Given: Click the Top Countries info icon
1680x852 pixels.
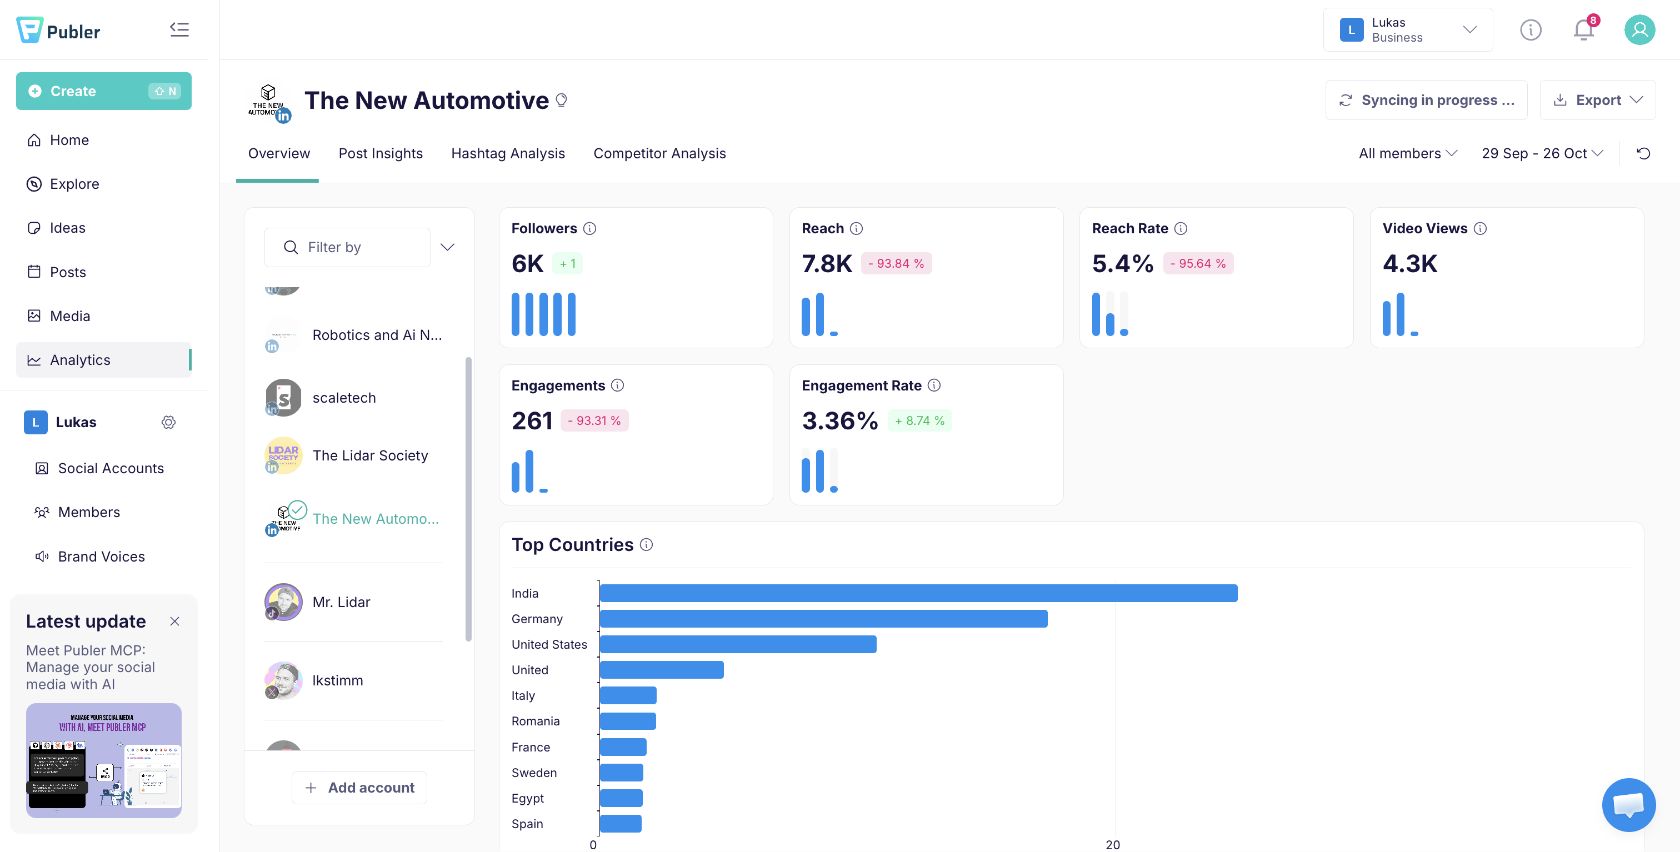Looking at the screenshot, I should (x=646, y=544).
